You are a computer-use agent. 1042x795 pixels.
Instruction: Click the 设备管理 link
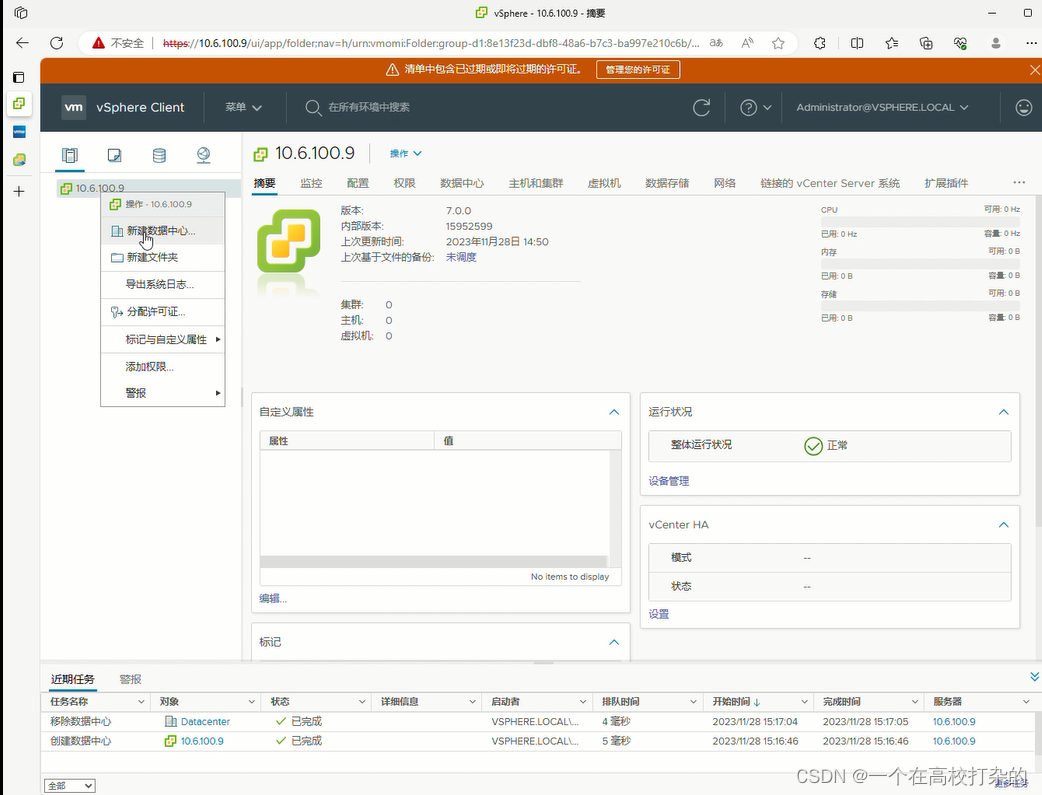[x=669, y=481]
